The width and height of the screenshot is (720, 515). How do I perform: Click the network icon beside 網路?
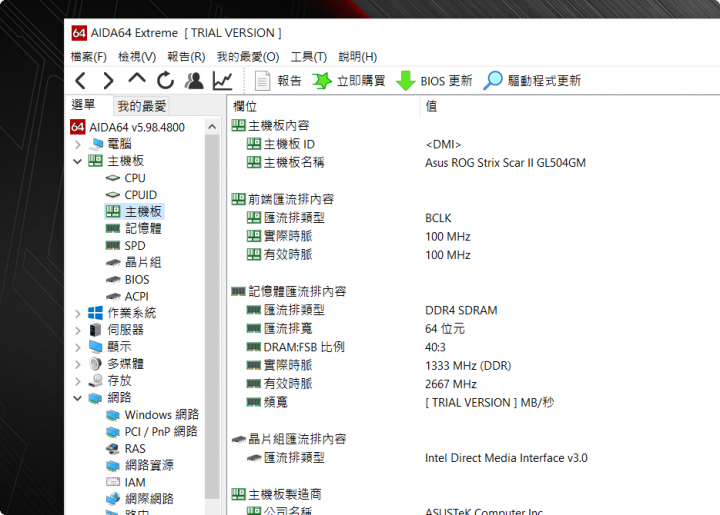coord(96,398)
